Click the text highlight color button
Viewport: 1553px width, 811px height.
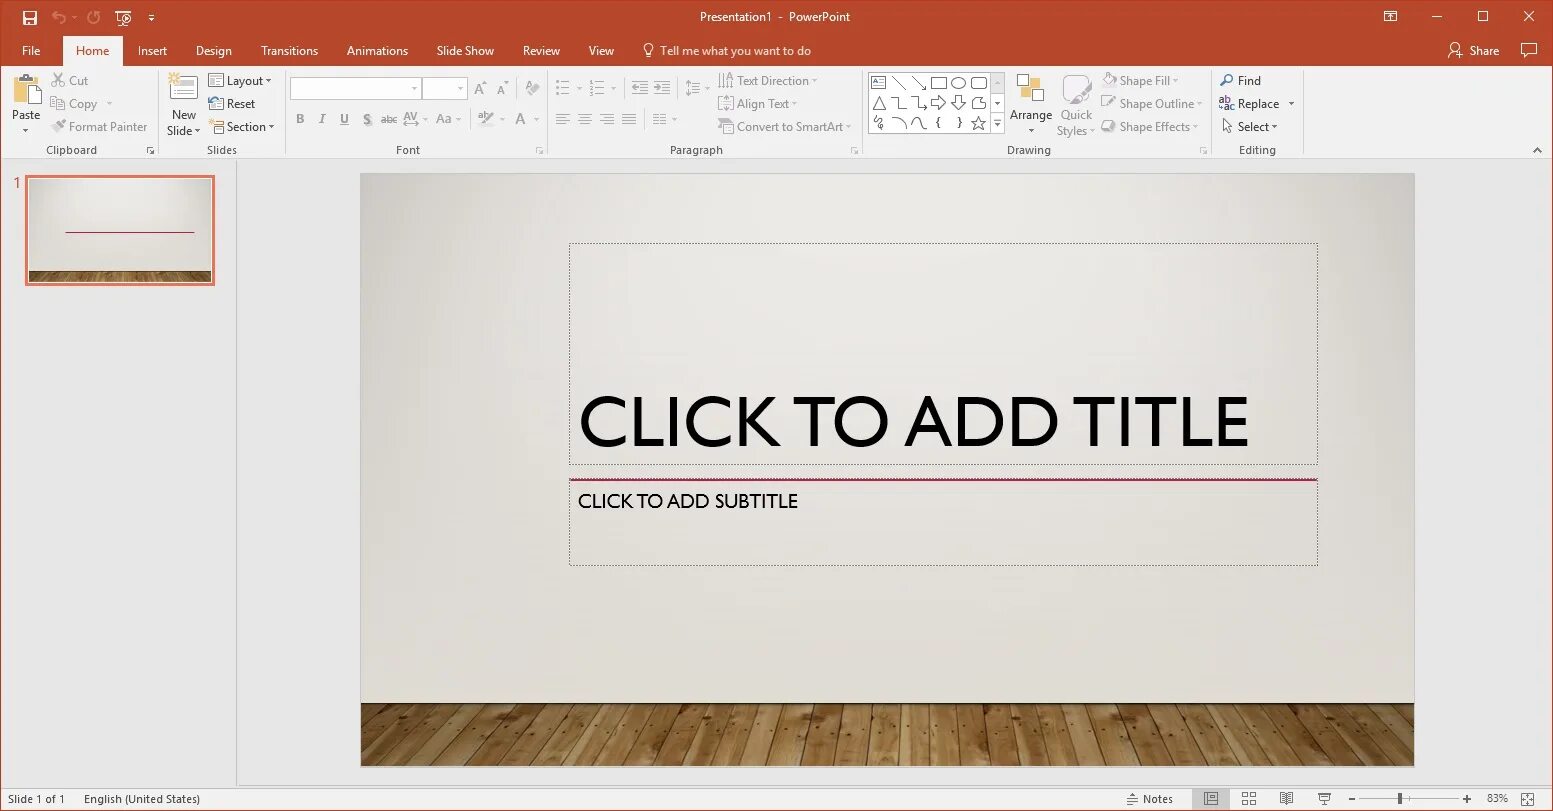coord(486,119)
